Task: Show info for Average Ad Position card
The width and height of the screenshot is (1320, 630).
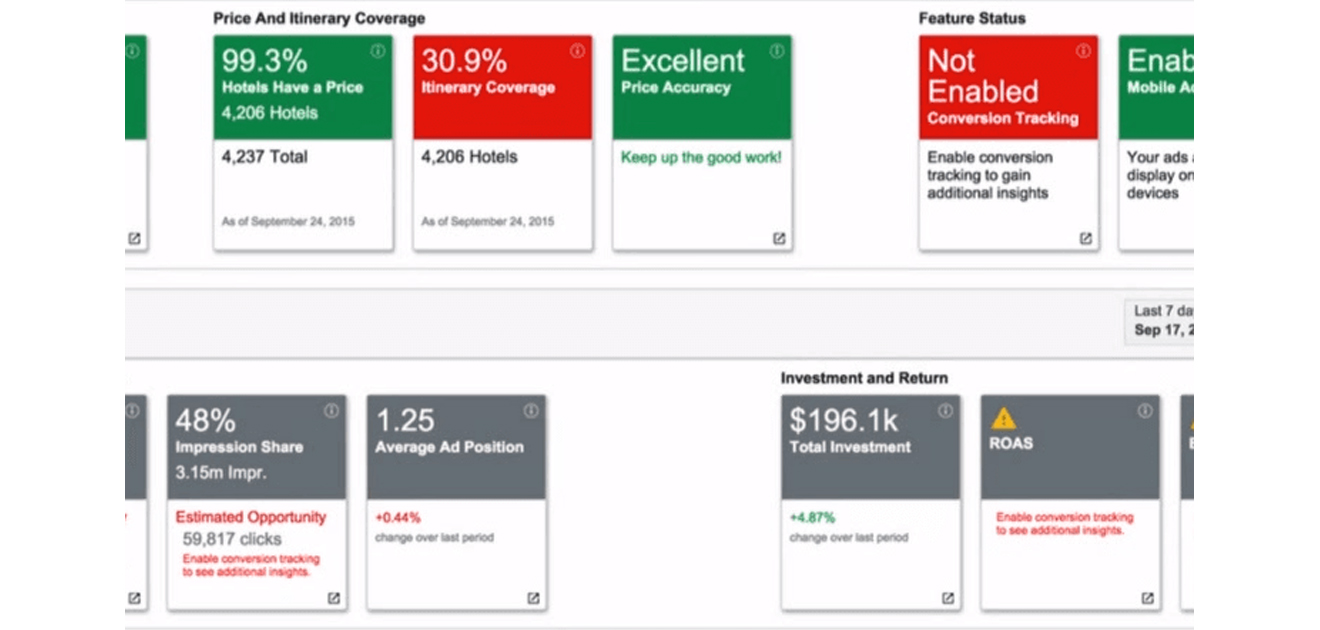Action: pyautogui.click(x=531, y=411)
